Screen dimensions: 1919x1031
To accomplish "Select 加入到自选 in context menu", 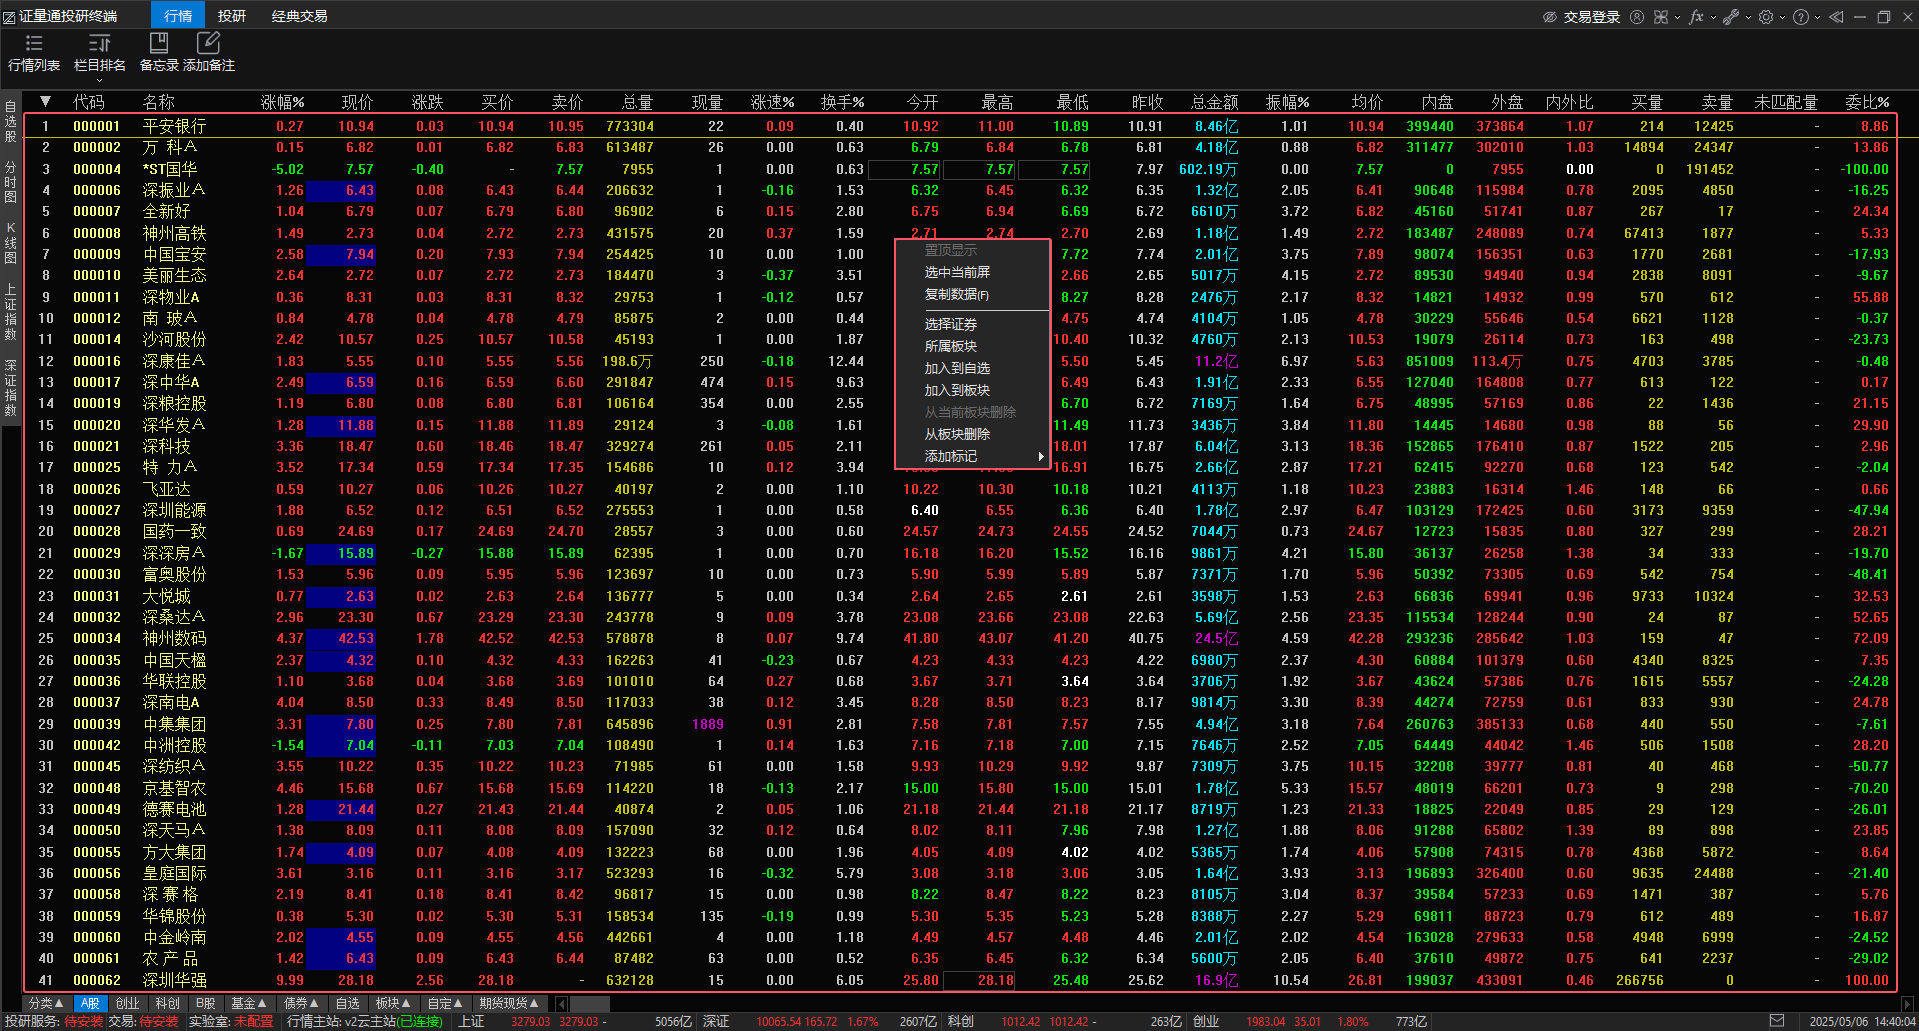I will pos(957,368).
